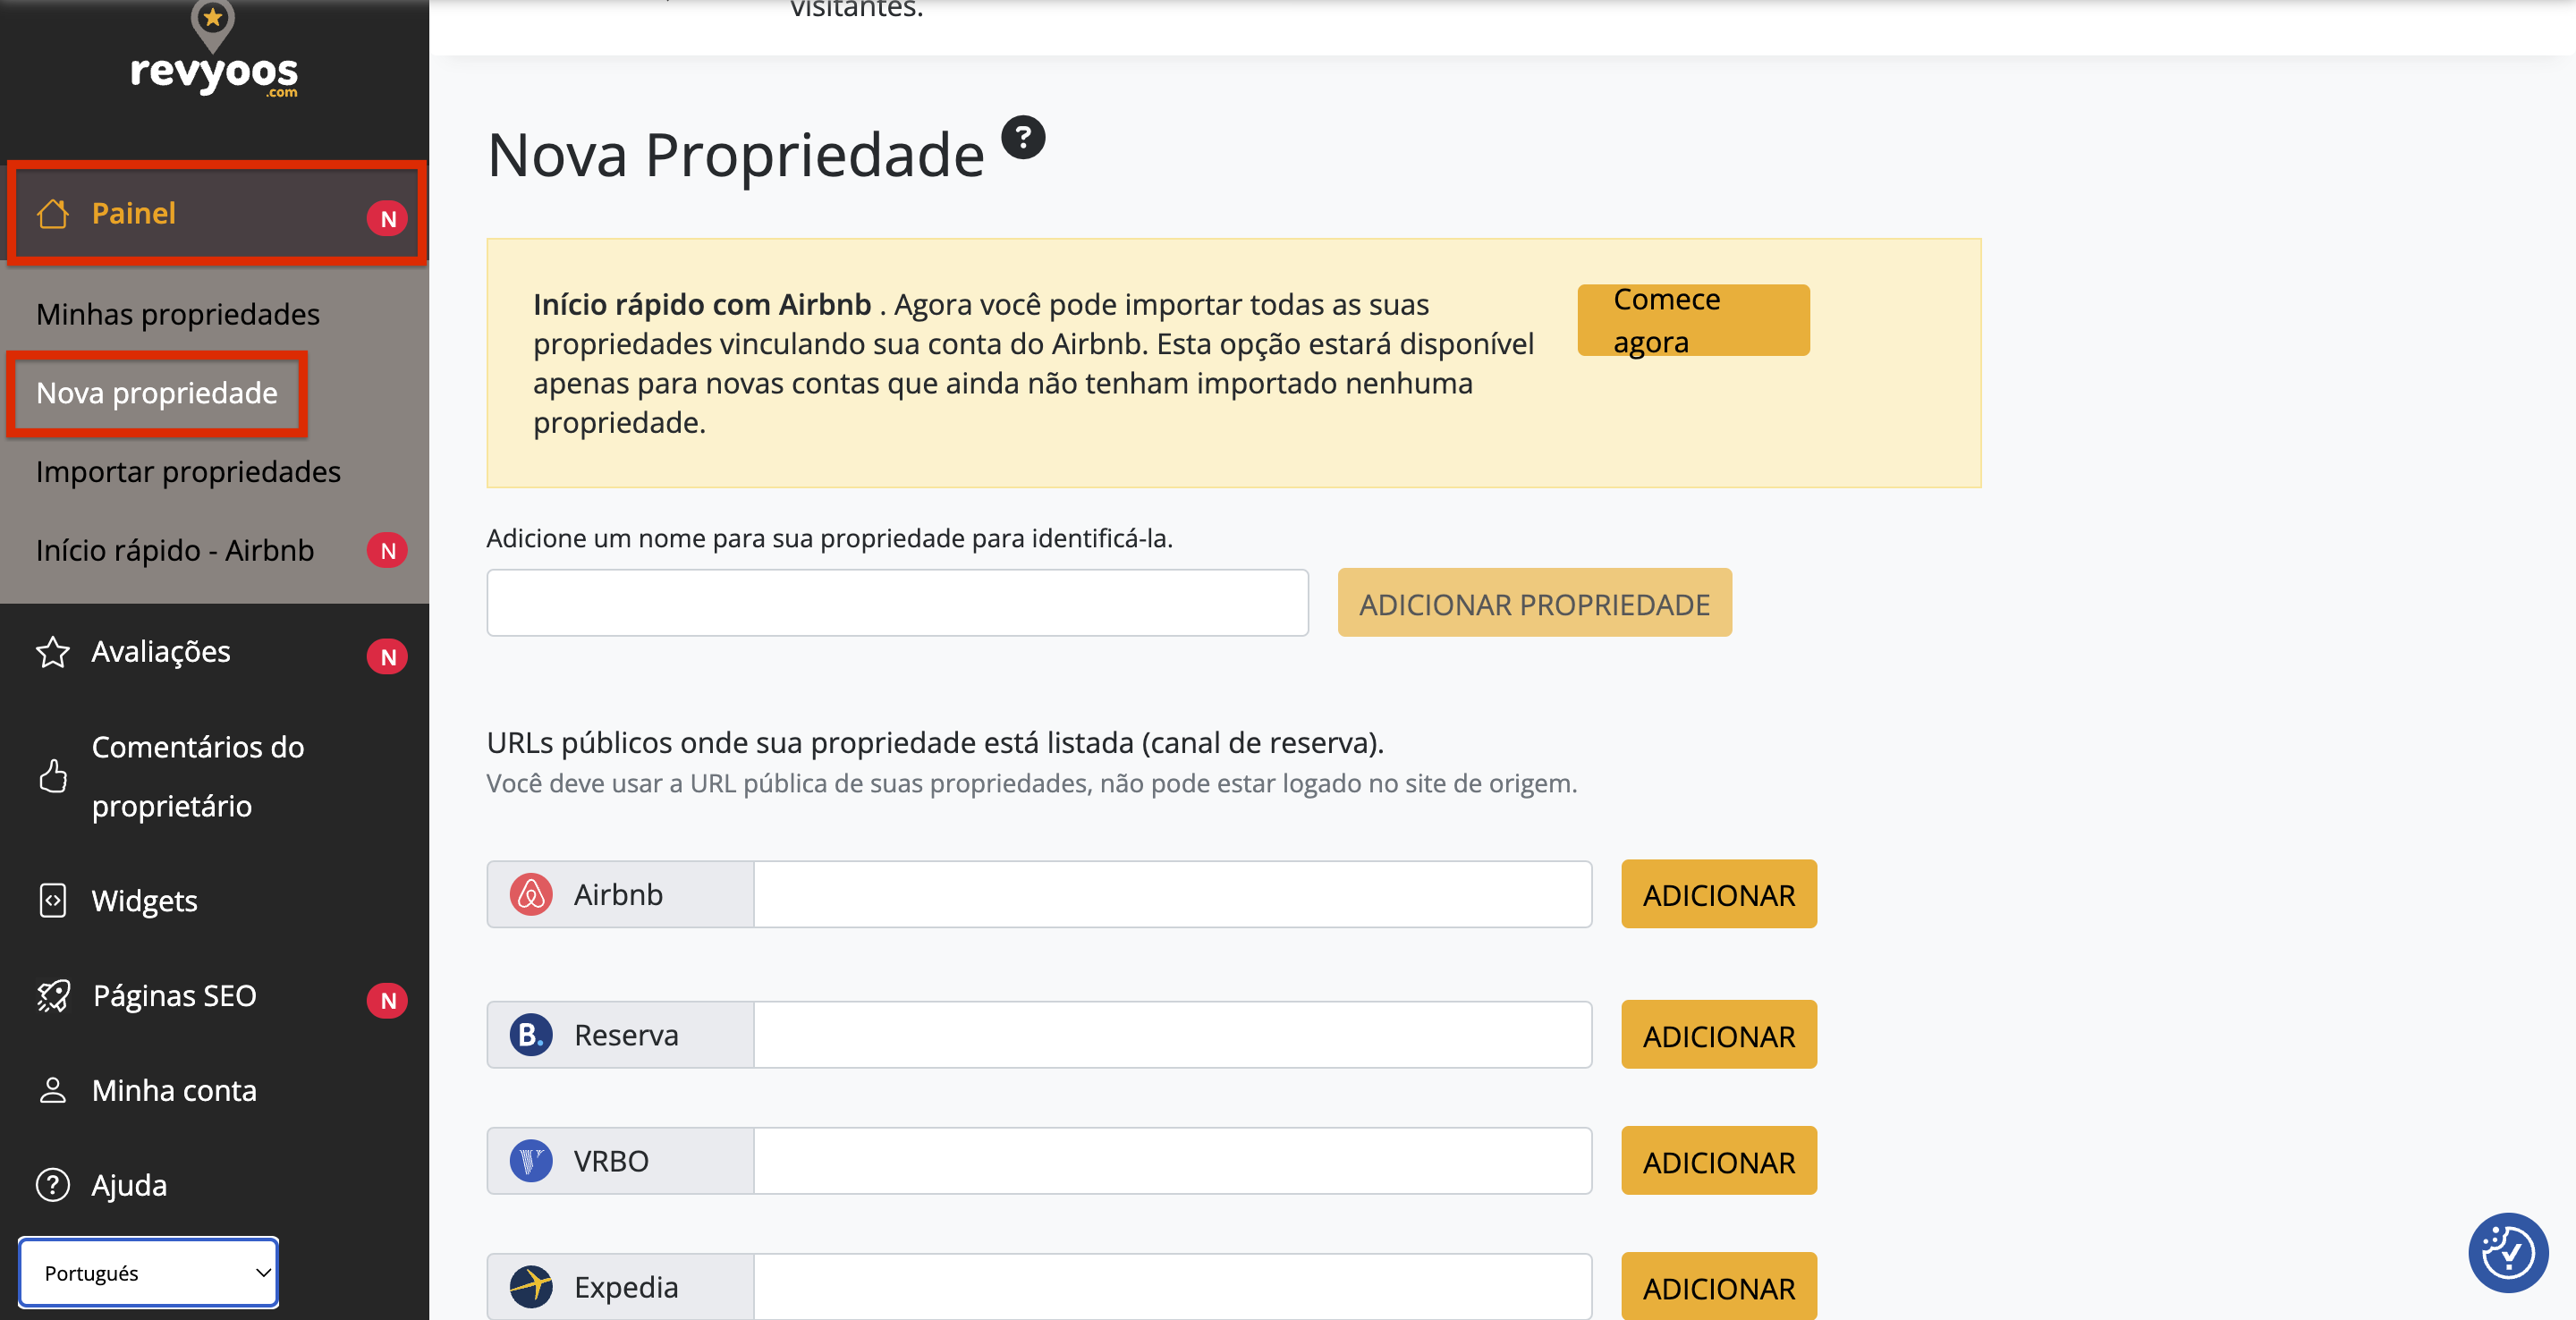The height and width of the screenshot is (1320, 2576).
Task: Click the Comece agora button
Action: coord(1693,319)
